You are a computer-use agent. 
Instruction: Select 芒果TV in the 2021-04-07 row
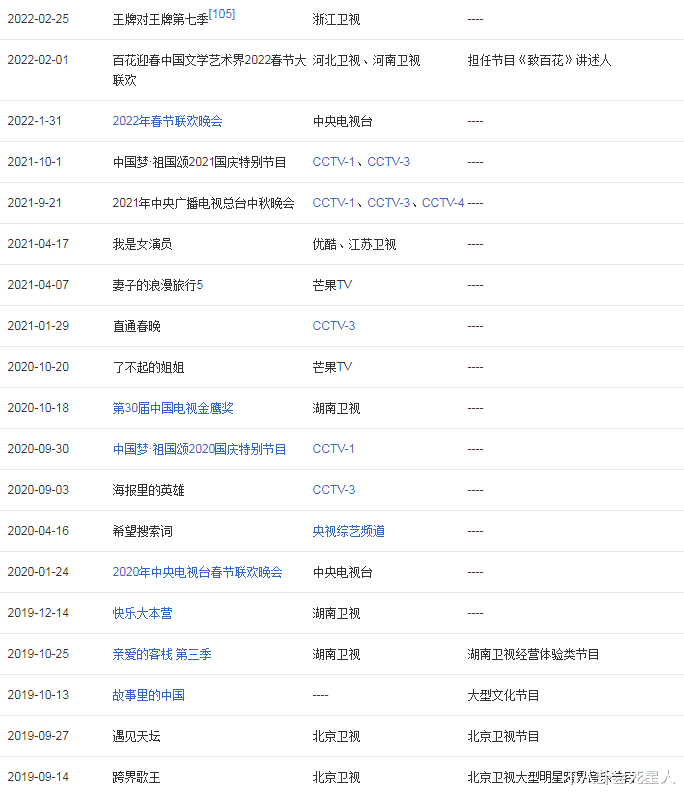pyautogui.click(x=332, y=285)
